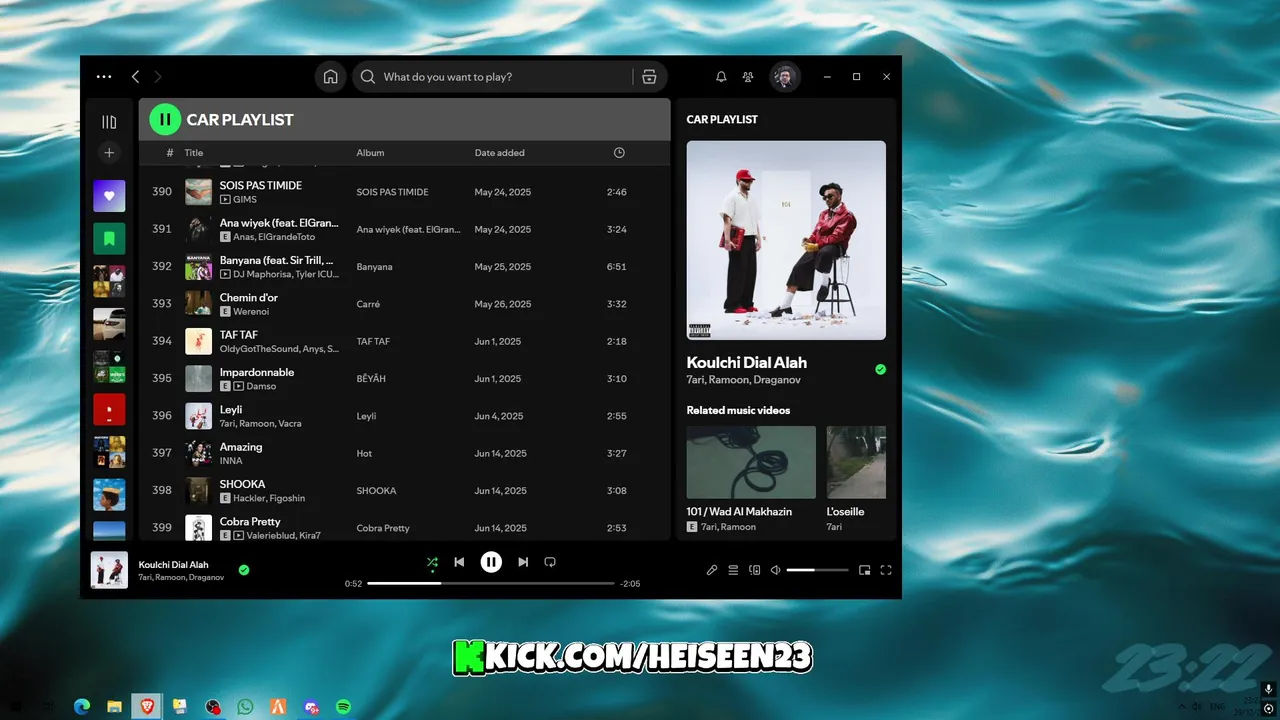Open Friend Activity icon
The width and height of the screenshot is (1280, 720).
(x=748, y=77)
